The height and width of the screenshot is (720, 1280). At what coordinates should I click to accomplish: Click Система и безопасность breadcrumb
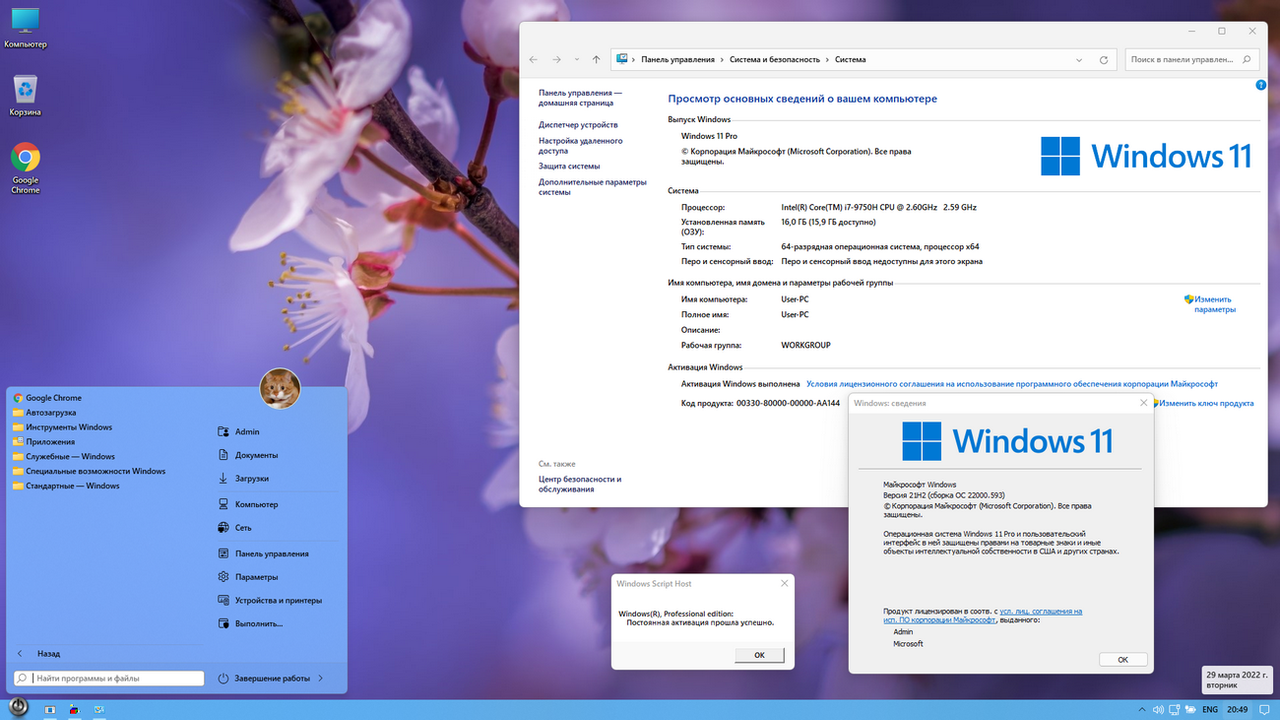(x=775, y=60)
